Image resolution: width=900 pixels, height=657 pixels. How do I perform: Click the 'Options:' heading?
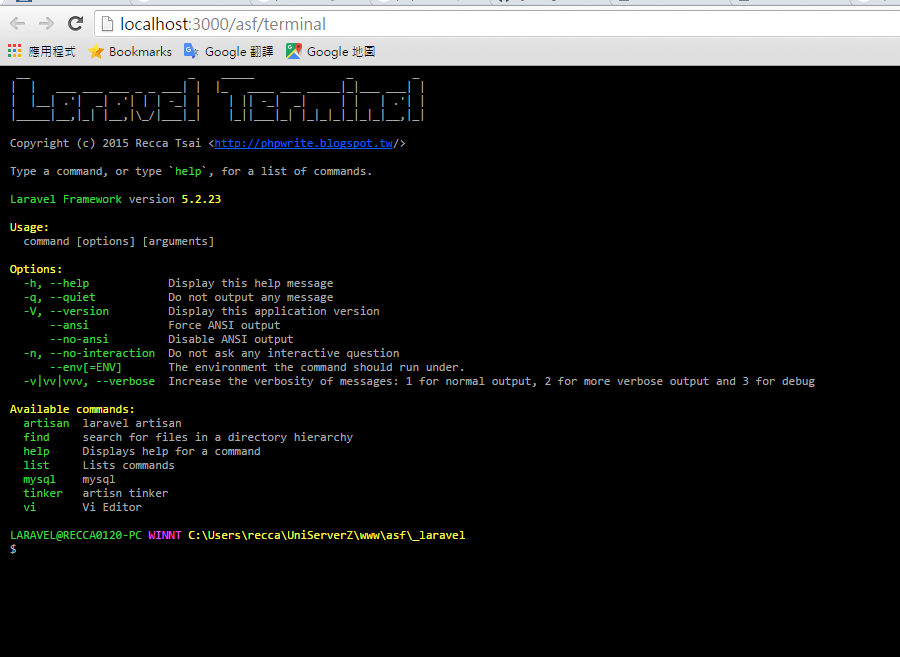pyautogui.click(x=36, y=269)
